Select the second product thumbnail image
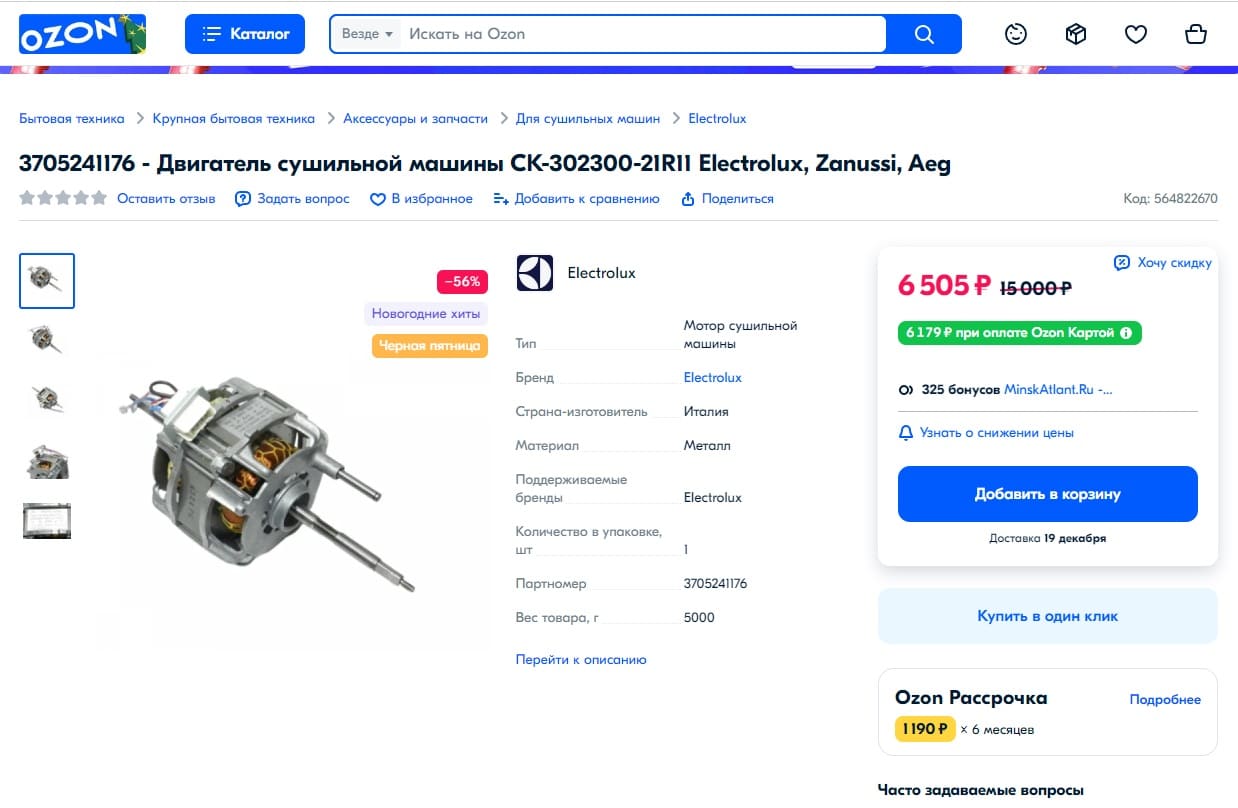Viewport: 1238px width, 808px height. (47, 340)
